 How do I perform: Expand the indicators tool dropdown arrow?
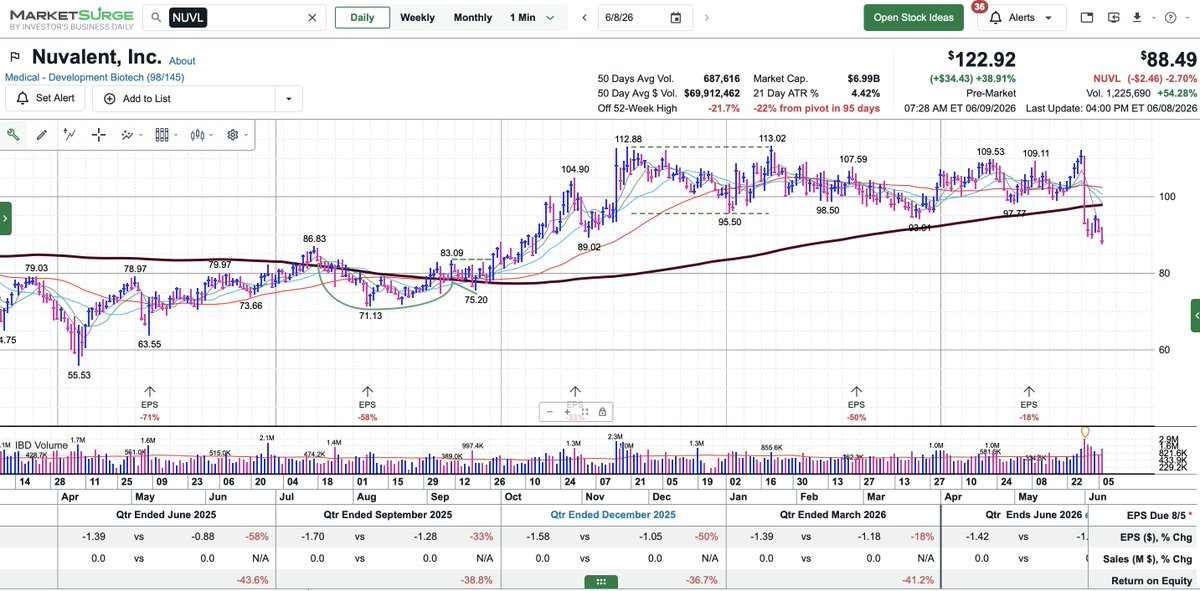(x=140, y=135)
